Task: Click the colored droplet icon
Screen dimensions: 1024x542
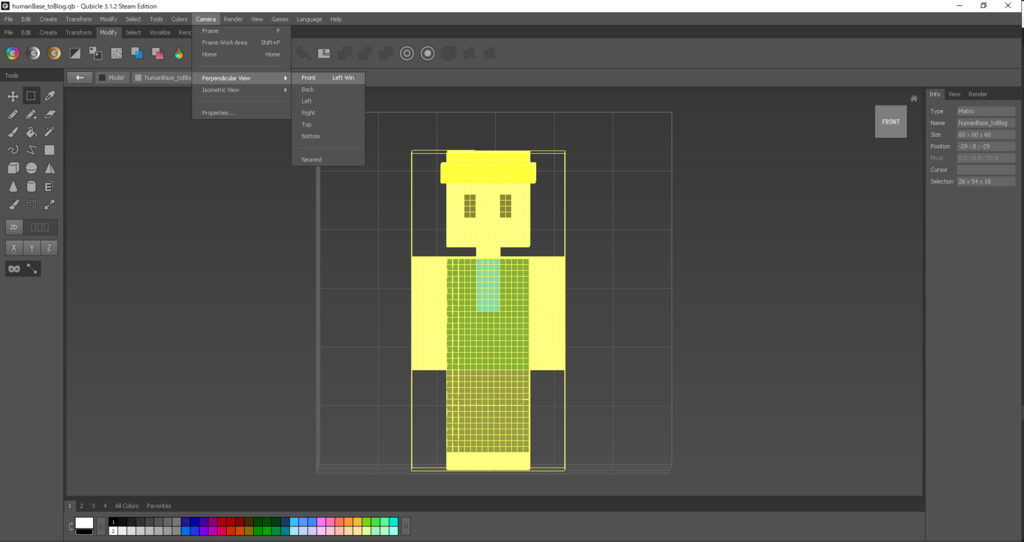Action: click(178, 54)
